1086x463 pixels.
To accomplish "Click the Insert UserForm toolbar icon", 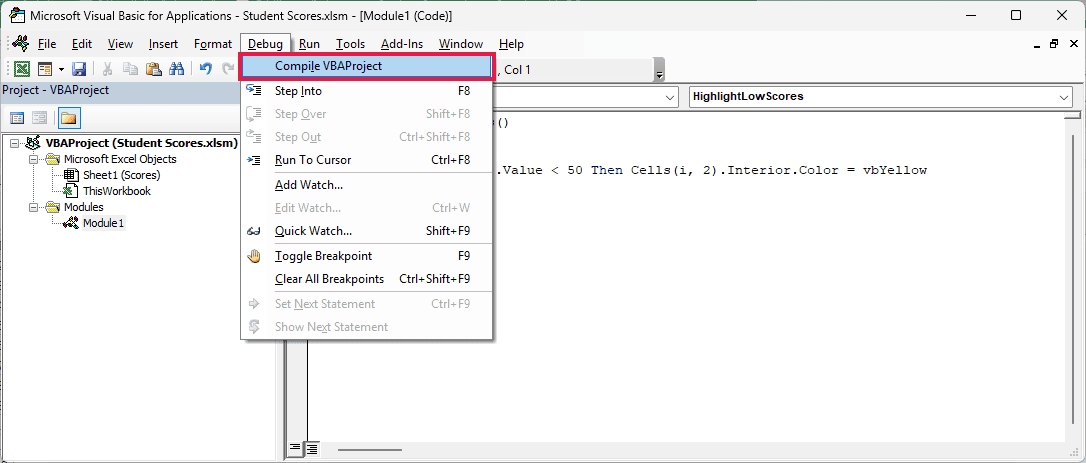I will pos(45,69).
